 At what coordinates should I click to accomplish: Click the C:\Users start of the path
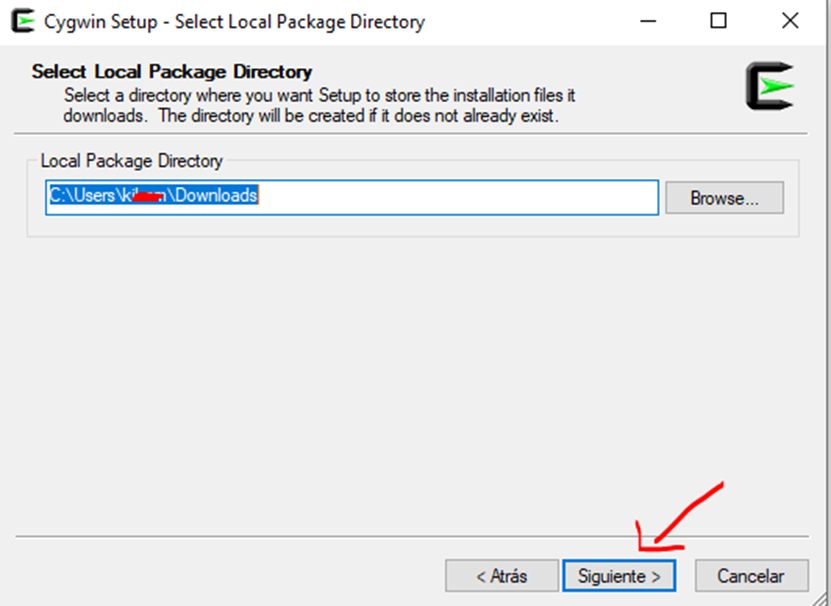(79, 196)
